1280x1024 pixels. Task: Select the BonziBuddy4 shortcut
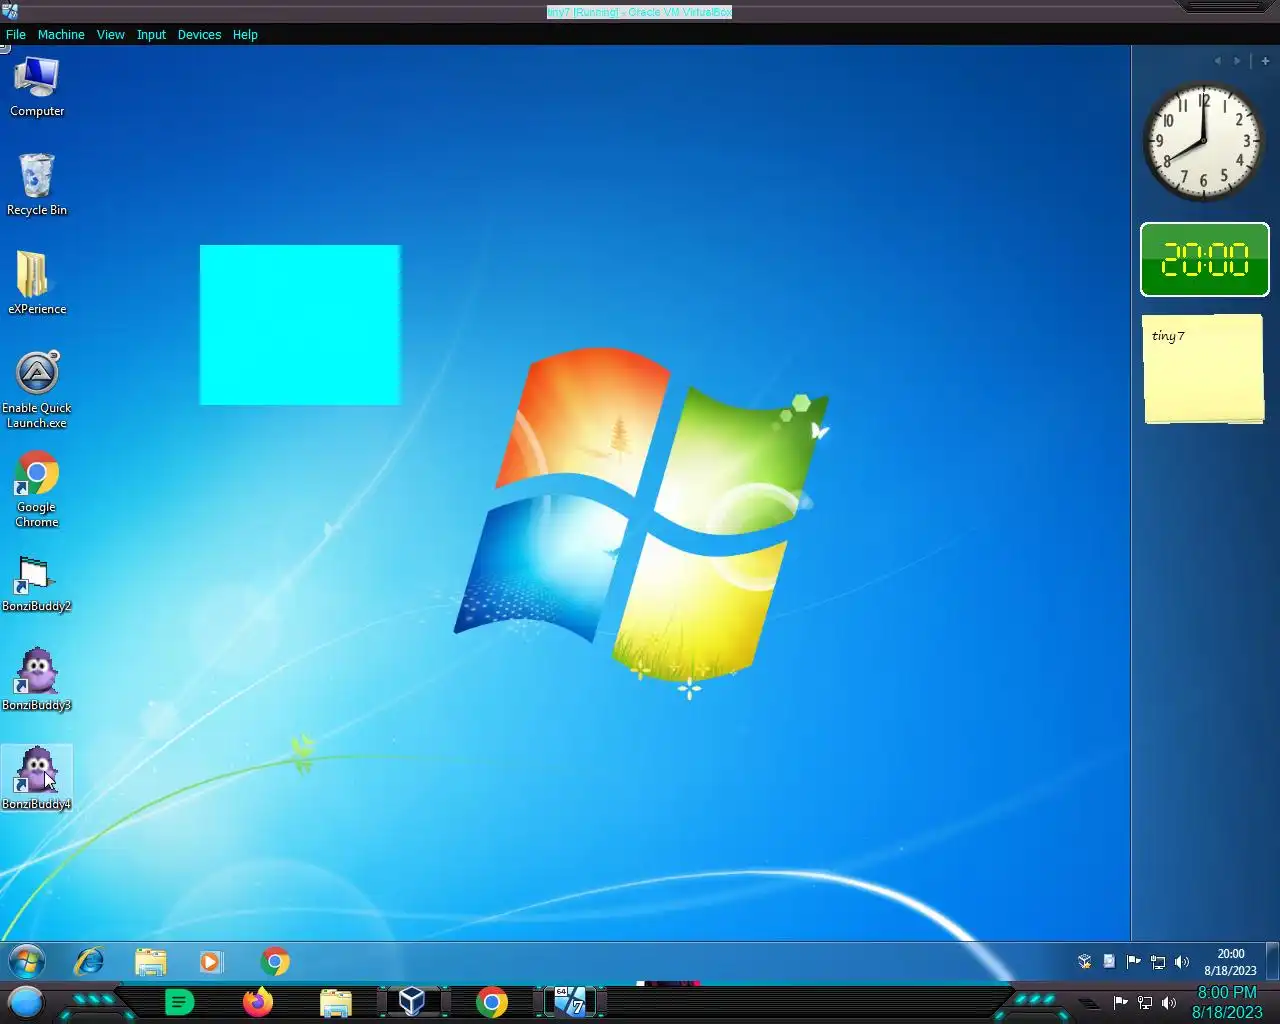click(37, 779)
